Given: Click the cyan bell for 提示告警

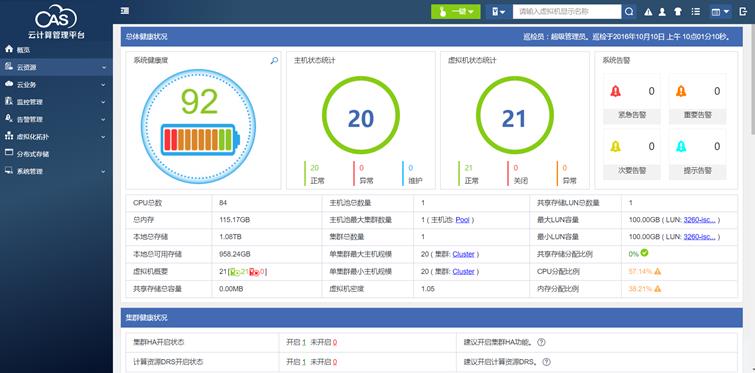Looking at the screenshot, I should 681,146.
